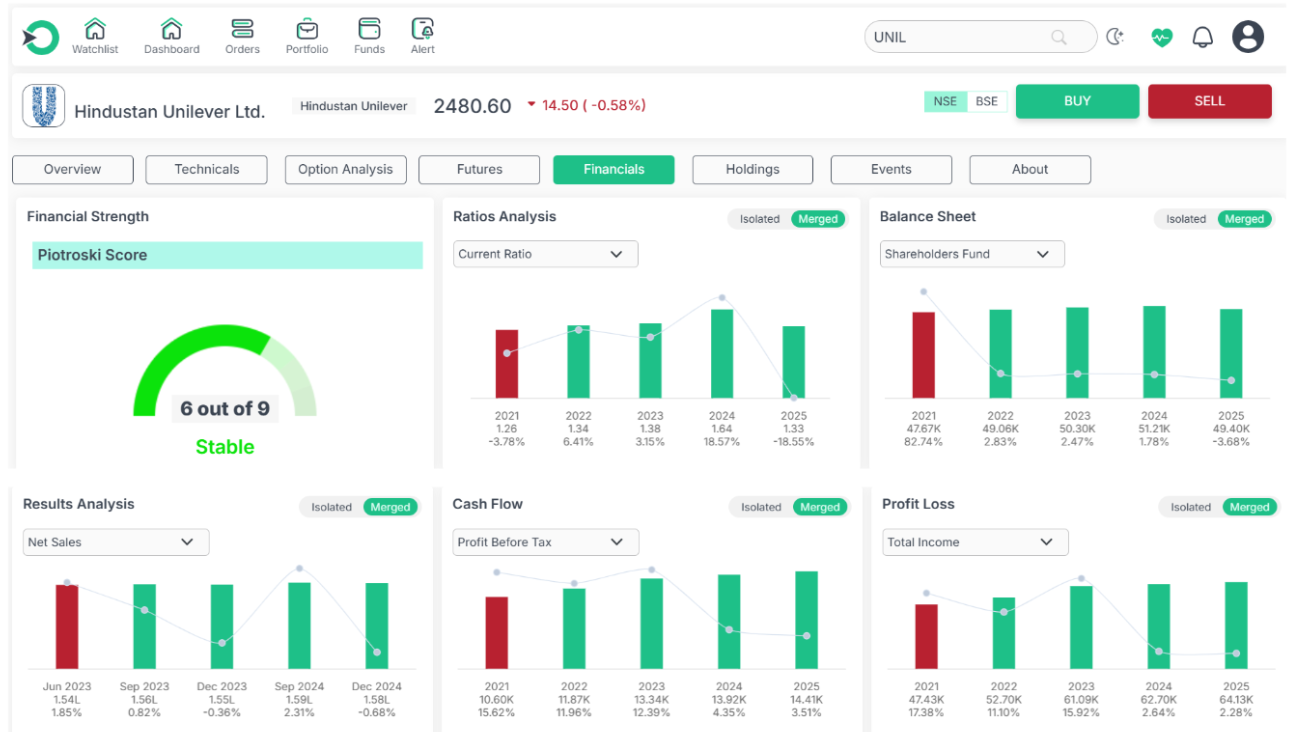Go to Dashboard via home icon
The height and width of the screenshot is (734, 1302).
coord(171,29)
